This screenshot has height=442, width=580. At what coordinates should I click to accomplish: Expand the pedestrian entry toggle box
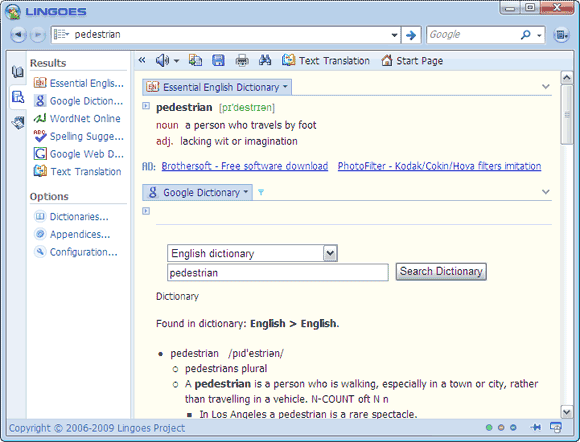tap(146, 106)
